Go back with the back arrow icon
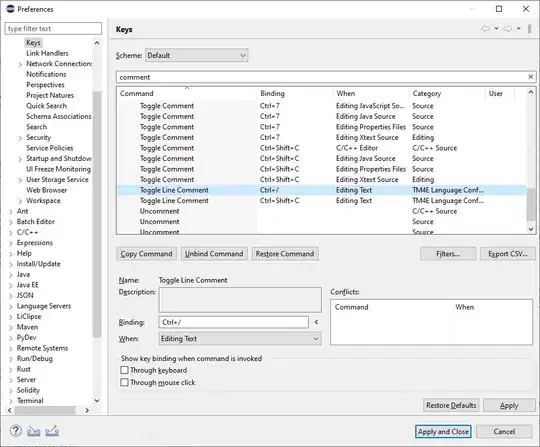Screen dimensions: 540x447 486,29
